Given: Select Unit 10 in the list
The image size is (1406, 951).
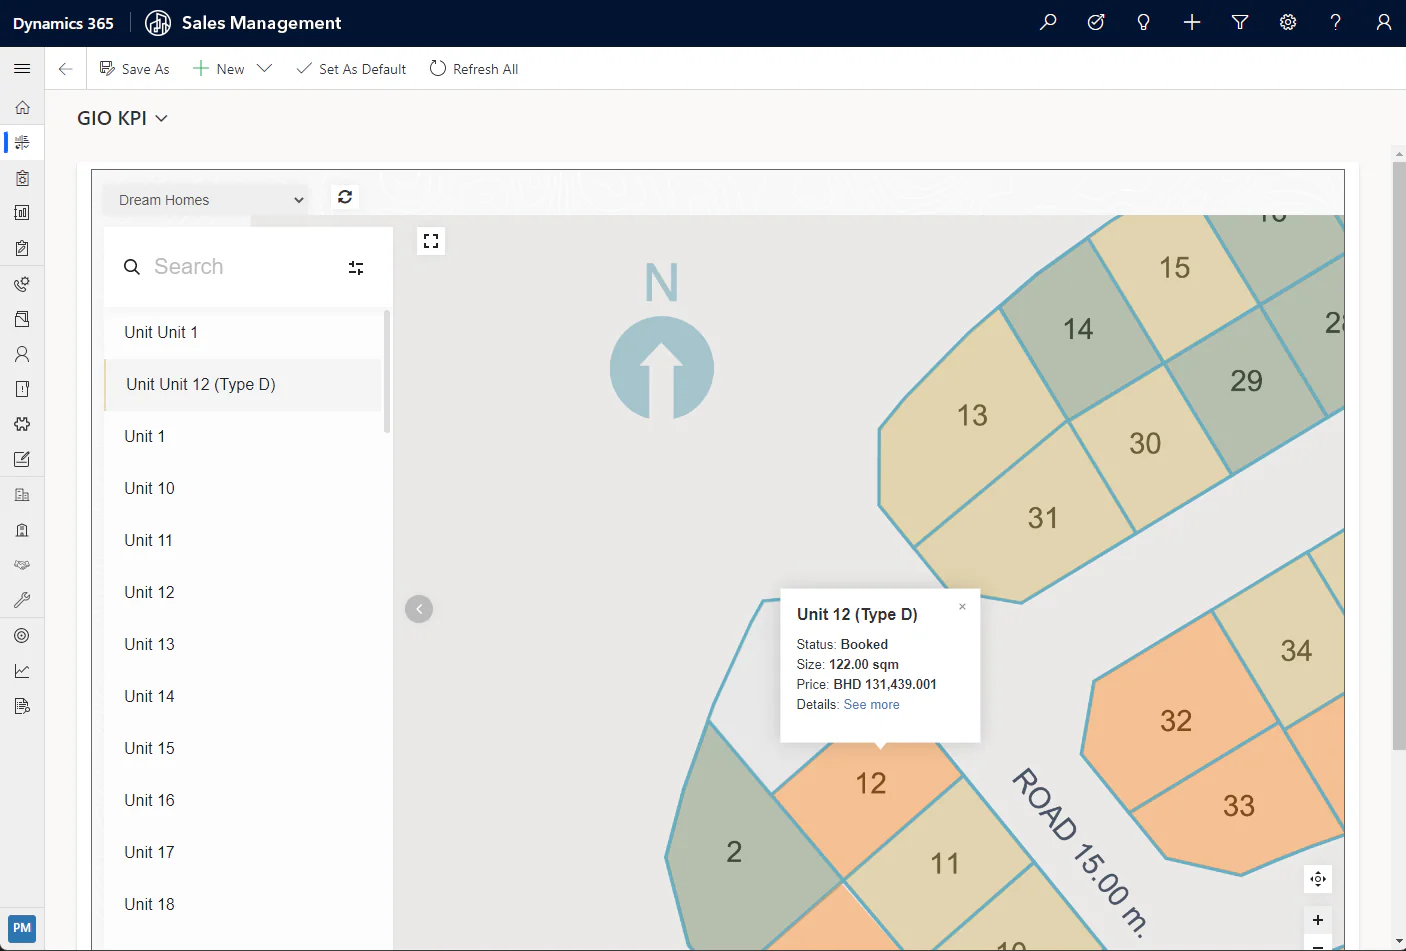Looking at the screenshot, I should coord(244,489).
